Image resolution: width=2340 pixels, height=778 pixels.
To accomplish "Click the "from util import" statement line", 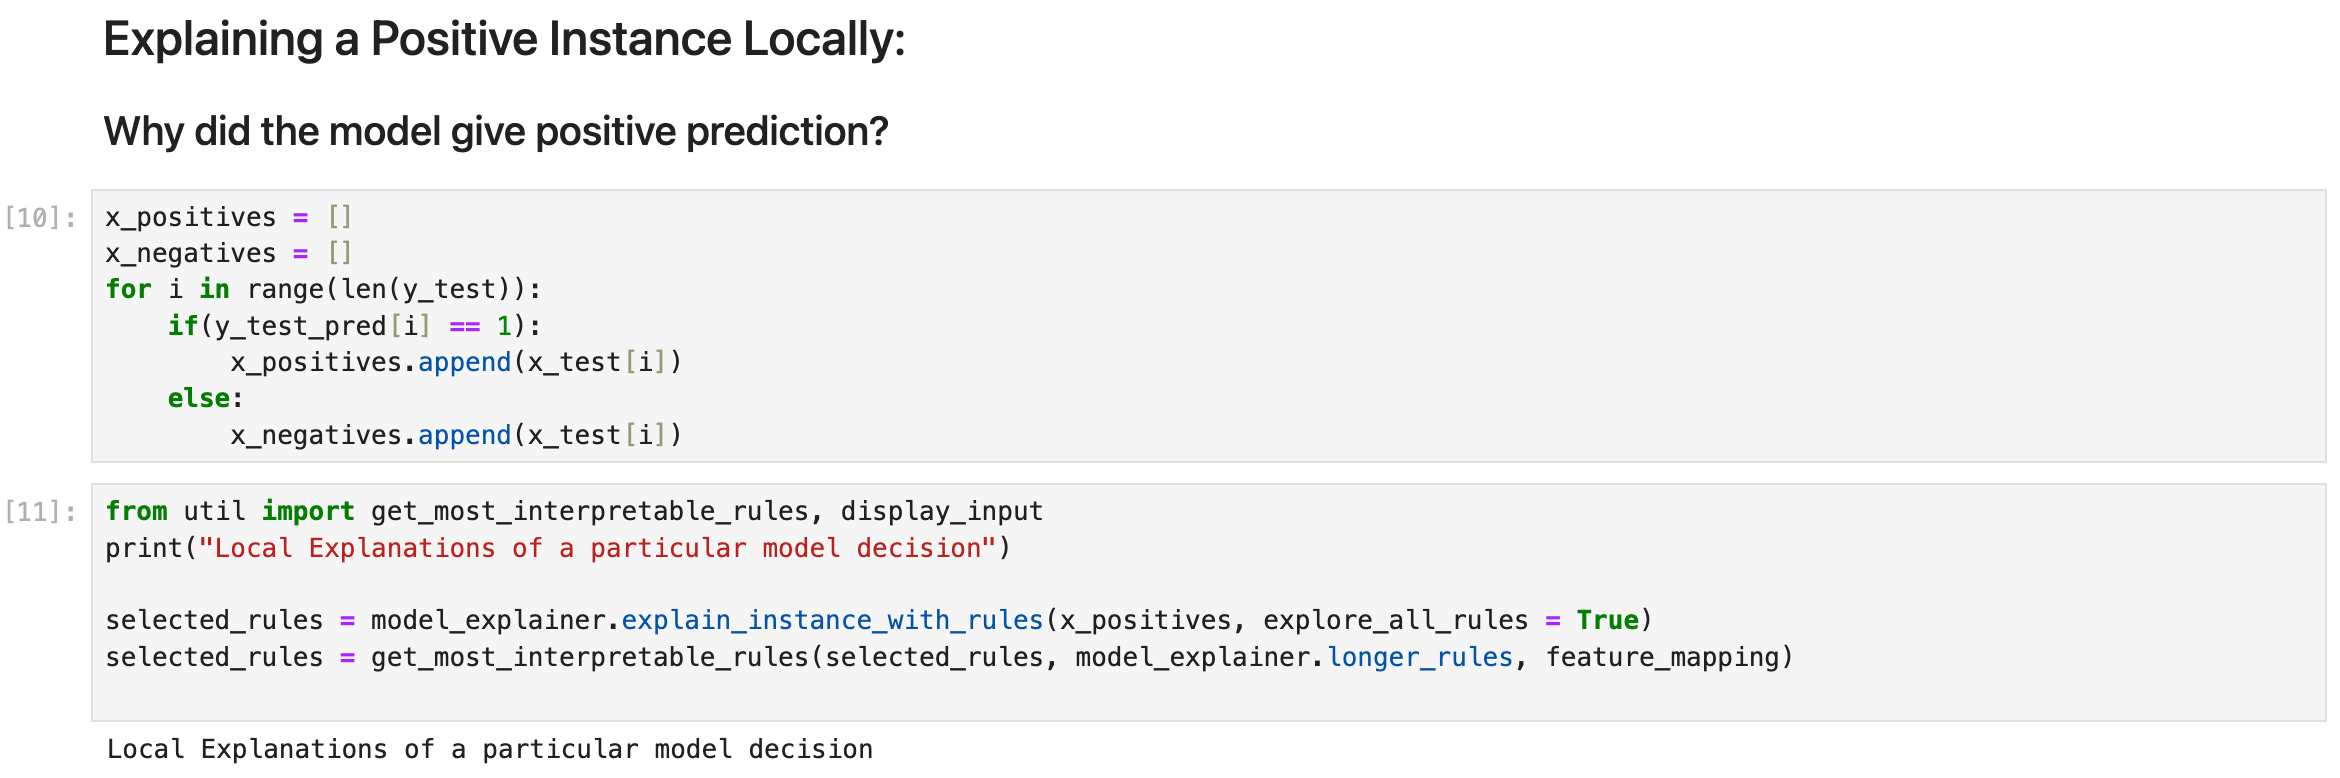I will pos(230,511).
